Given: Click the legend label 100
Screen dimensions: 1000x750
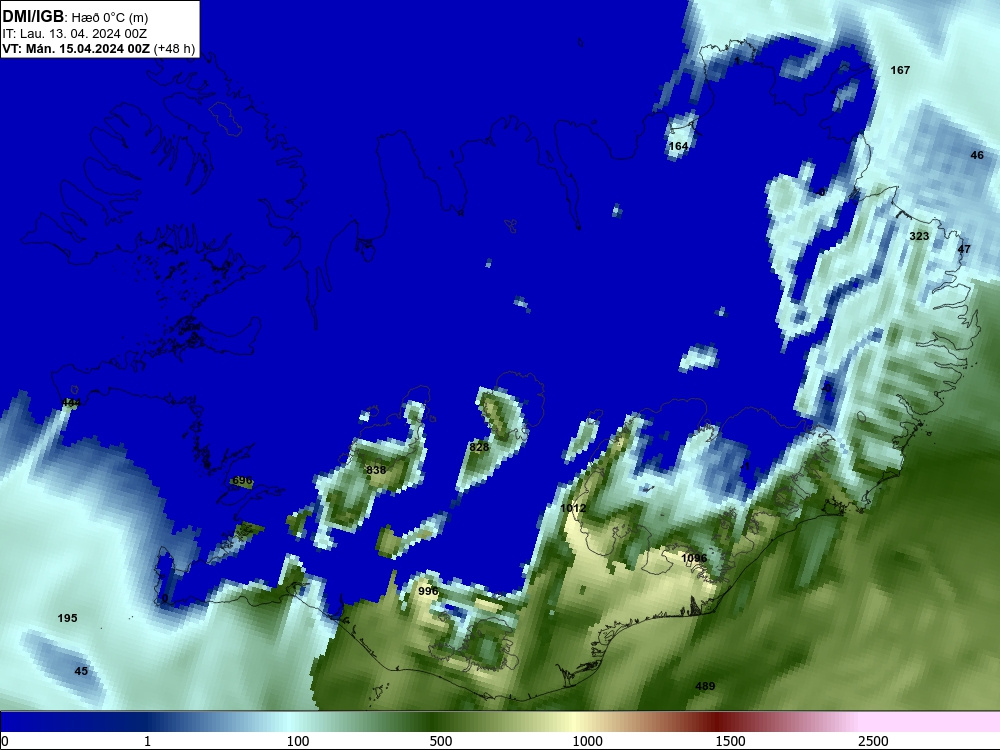Looking at the screenshot, I should [x=298, y=741].
